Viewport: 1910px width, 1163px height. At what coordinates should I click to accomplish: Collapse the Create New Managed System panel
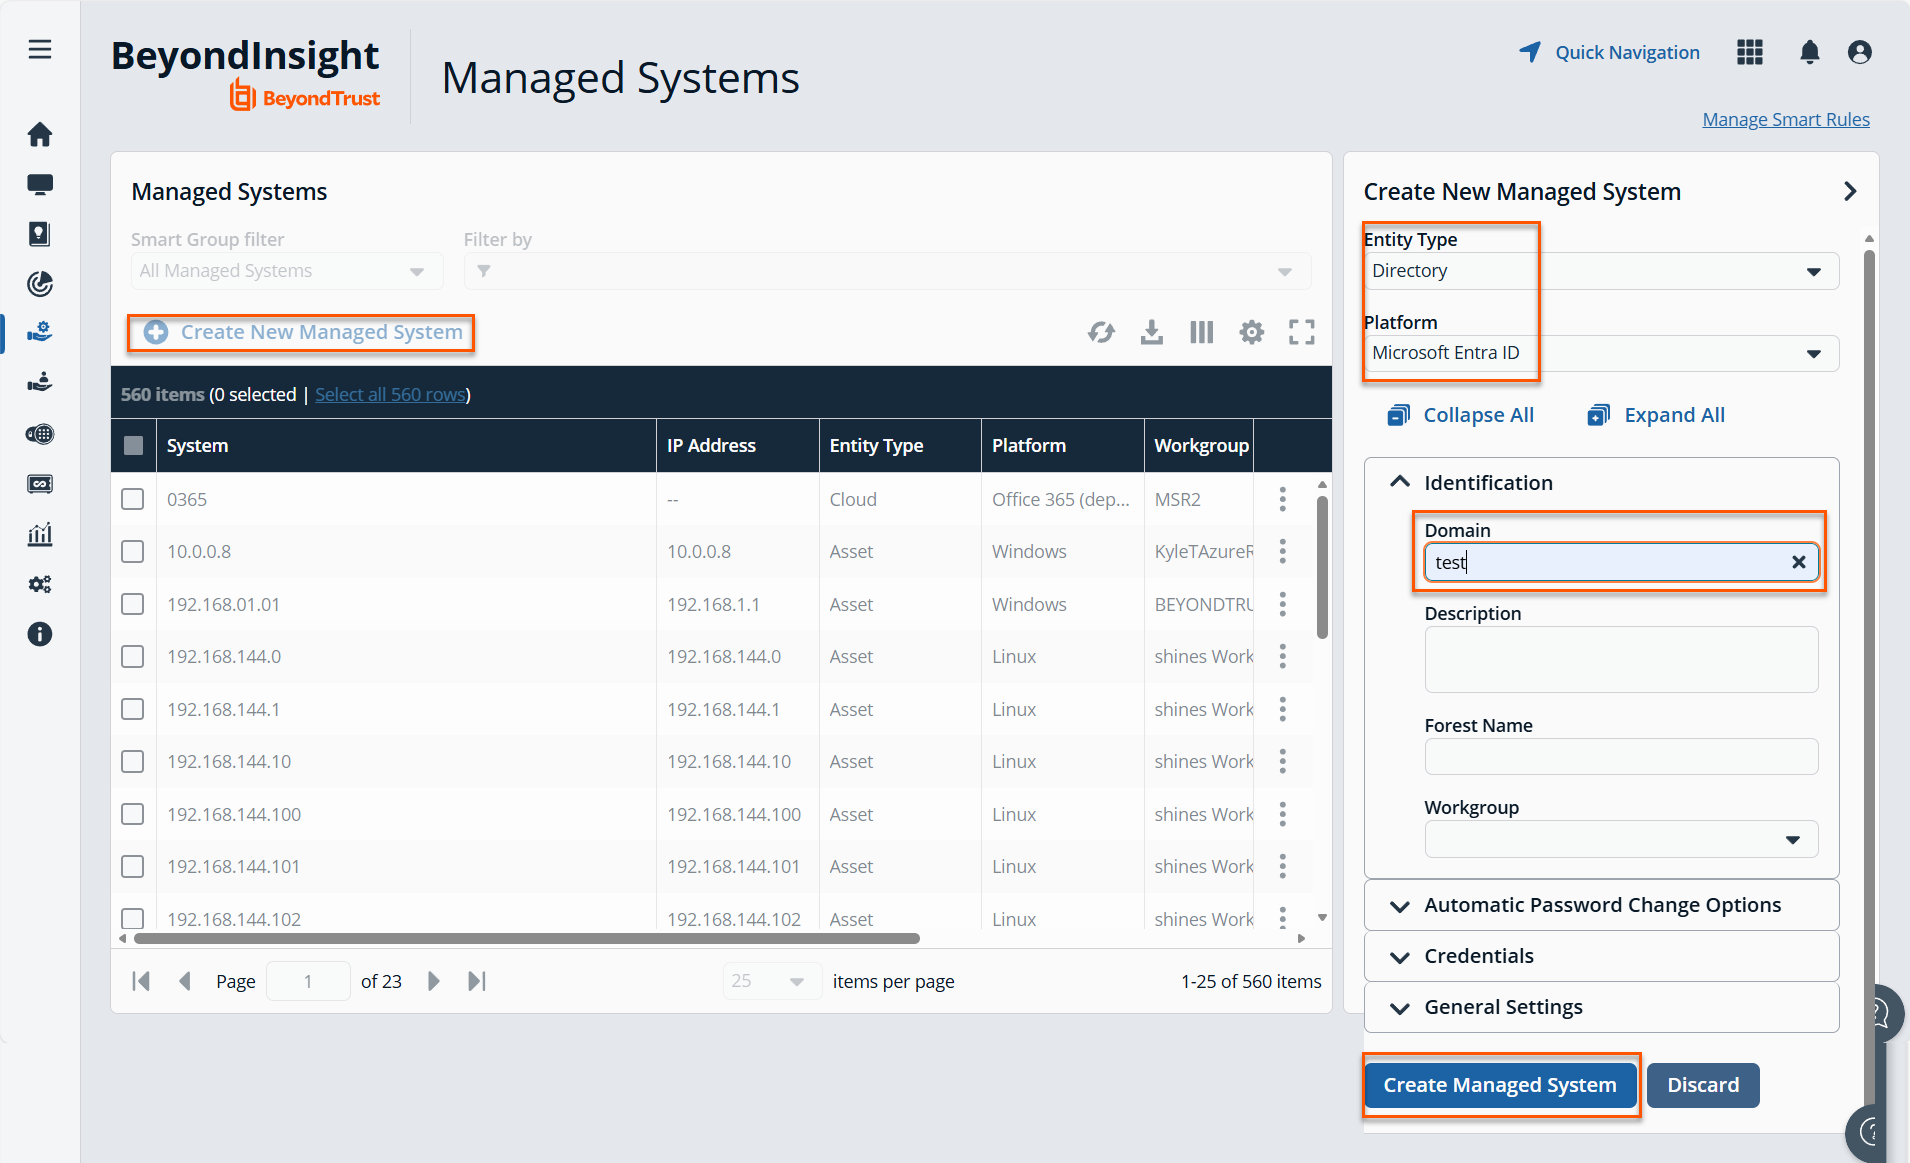tap(1850, 191)
